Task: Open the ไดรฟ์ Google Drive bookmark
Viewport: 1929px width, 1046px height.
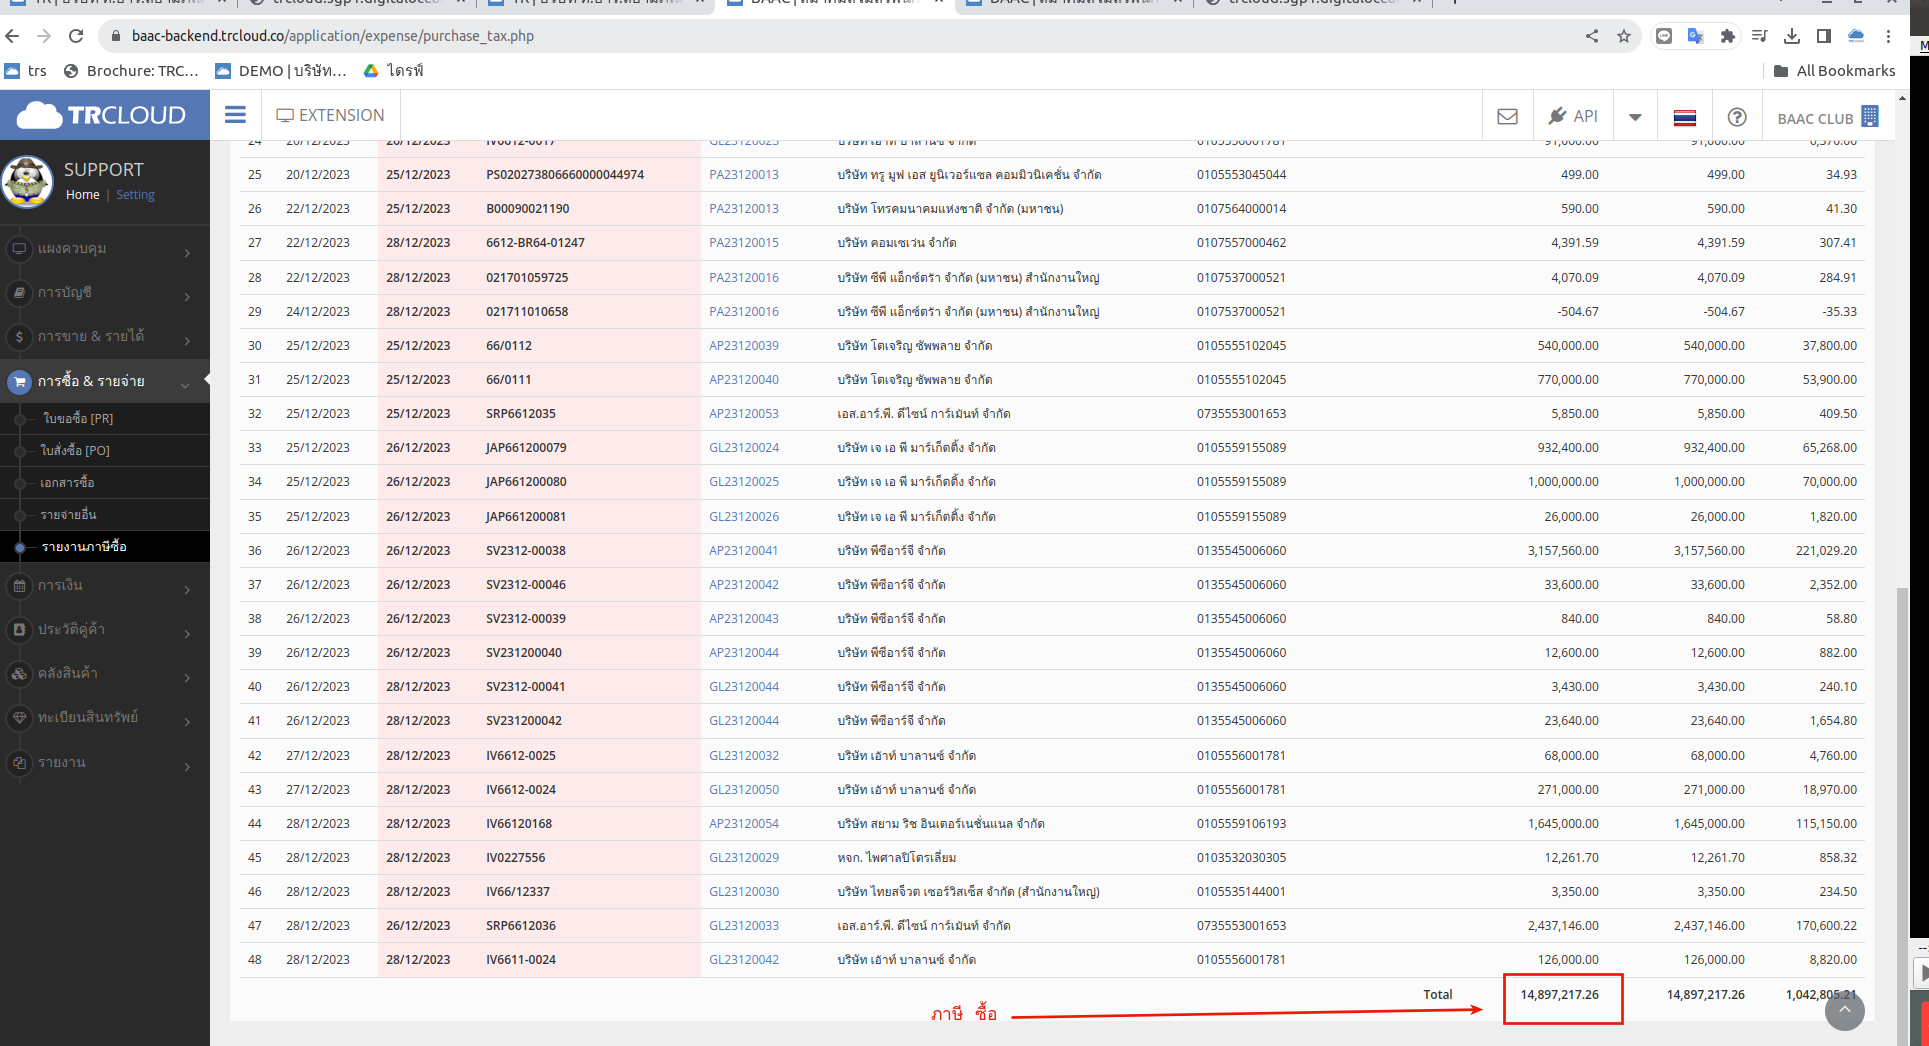Action: 394,71
